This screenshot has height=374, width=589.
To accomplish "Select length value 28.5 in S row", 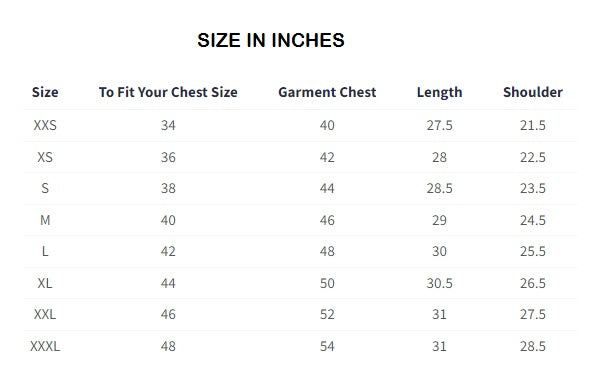I will [439, 188].
